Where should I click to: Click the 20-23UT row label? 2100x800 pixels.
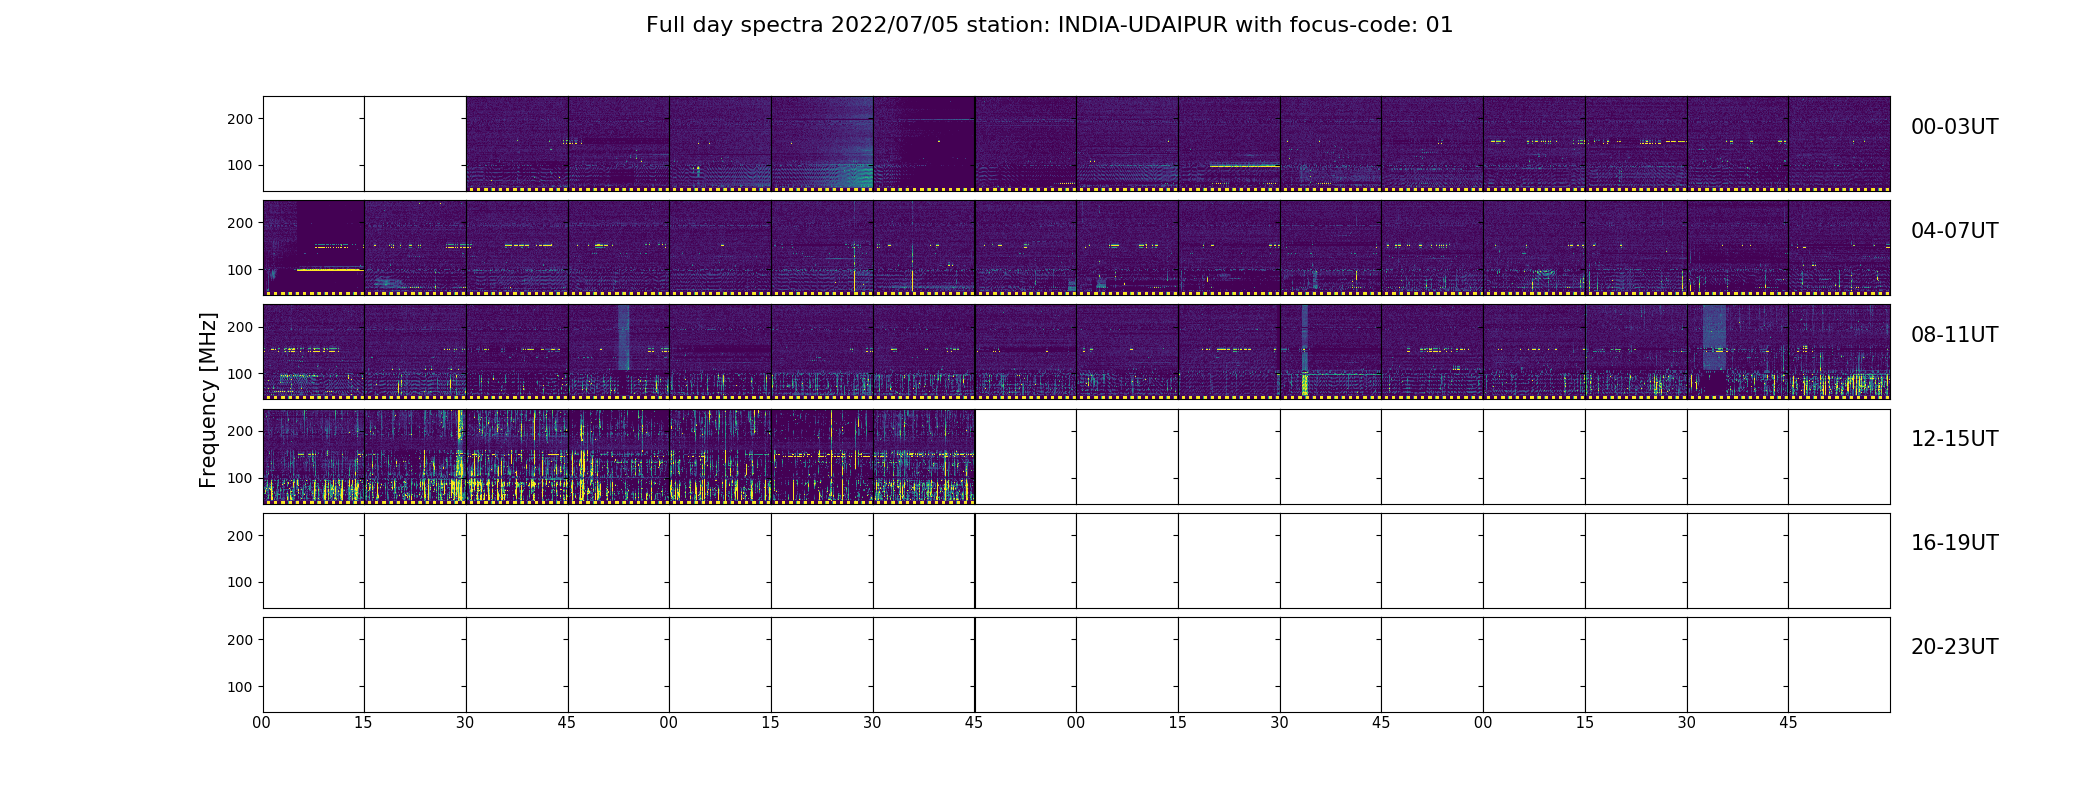click(1954, 647)
